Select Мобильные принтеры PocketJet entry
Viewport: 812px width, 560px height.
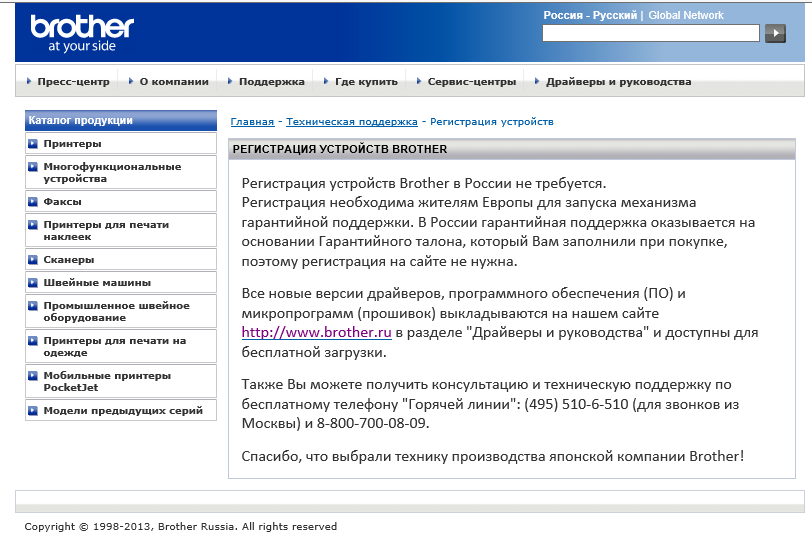point(121,381)
